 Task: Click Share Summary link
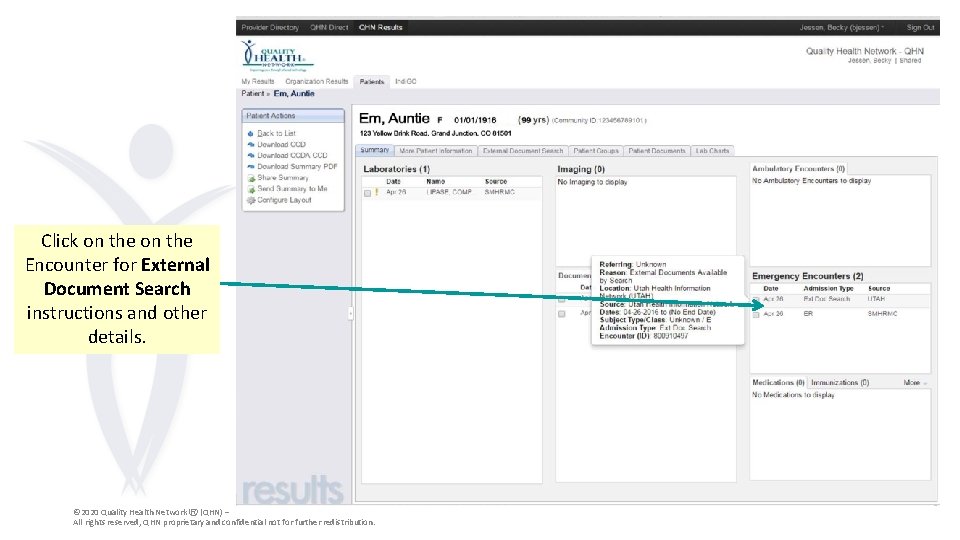283,178
